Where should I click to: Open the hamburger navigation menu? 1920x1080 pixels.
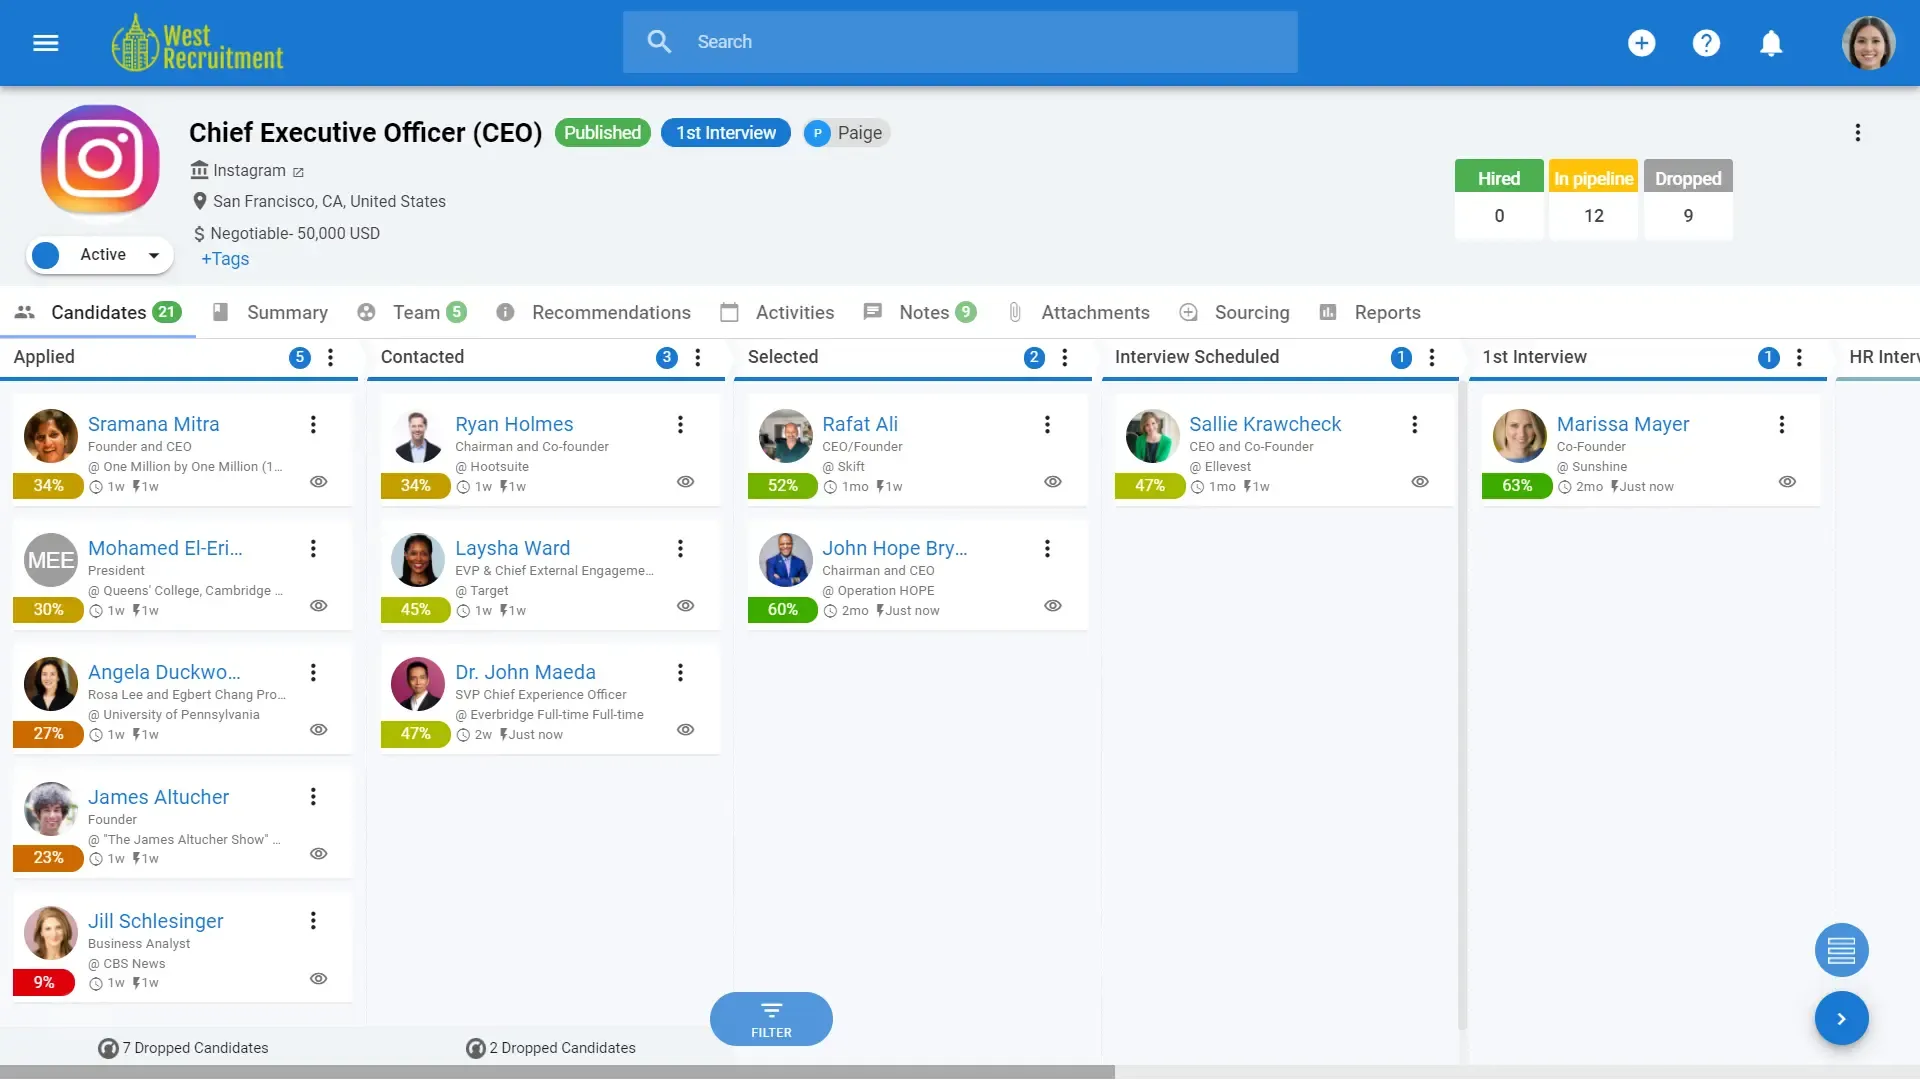[x=46, y=43]
